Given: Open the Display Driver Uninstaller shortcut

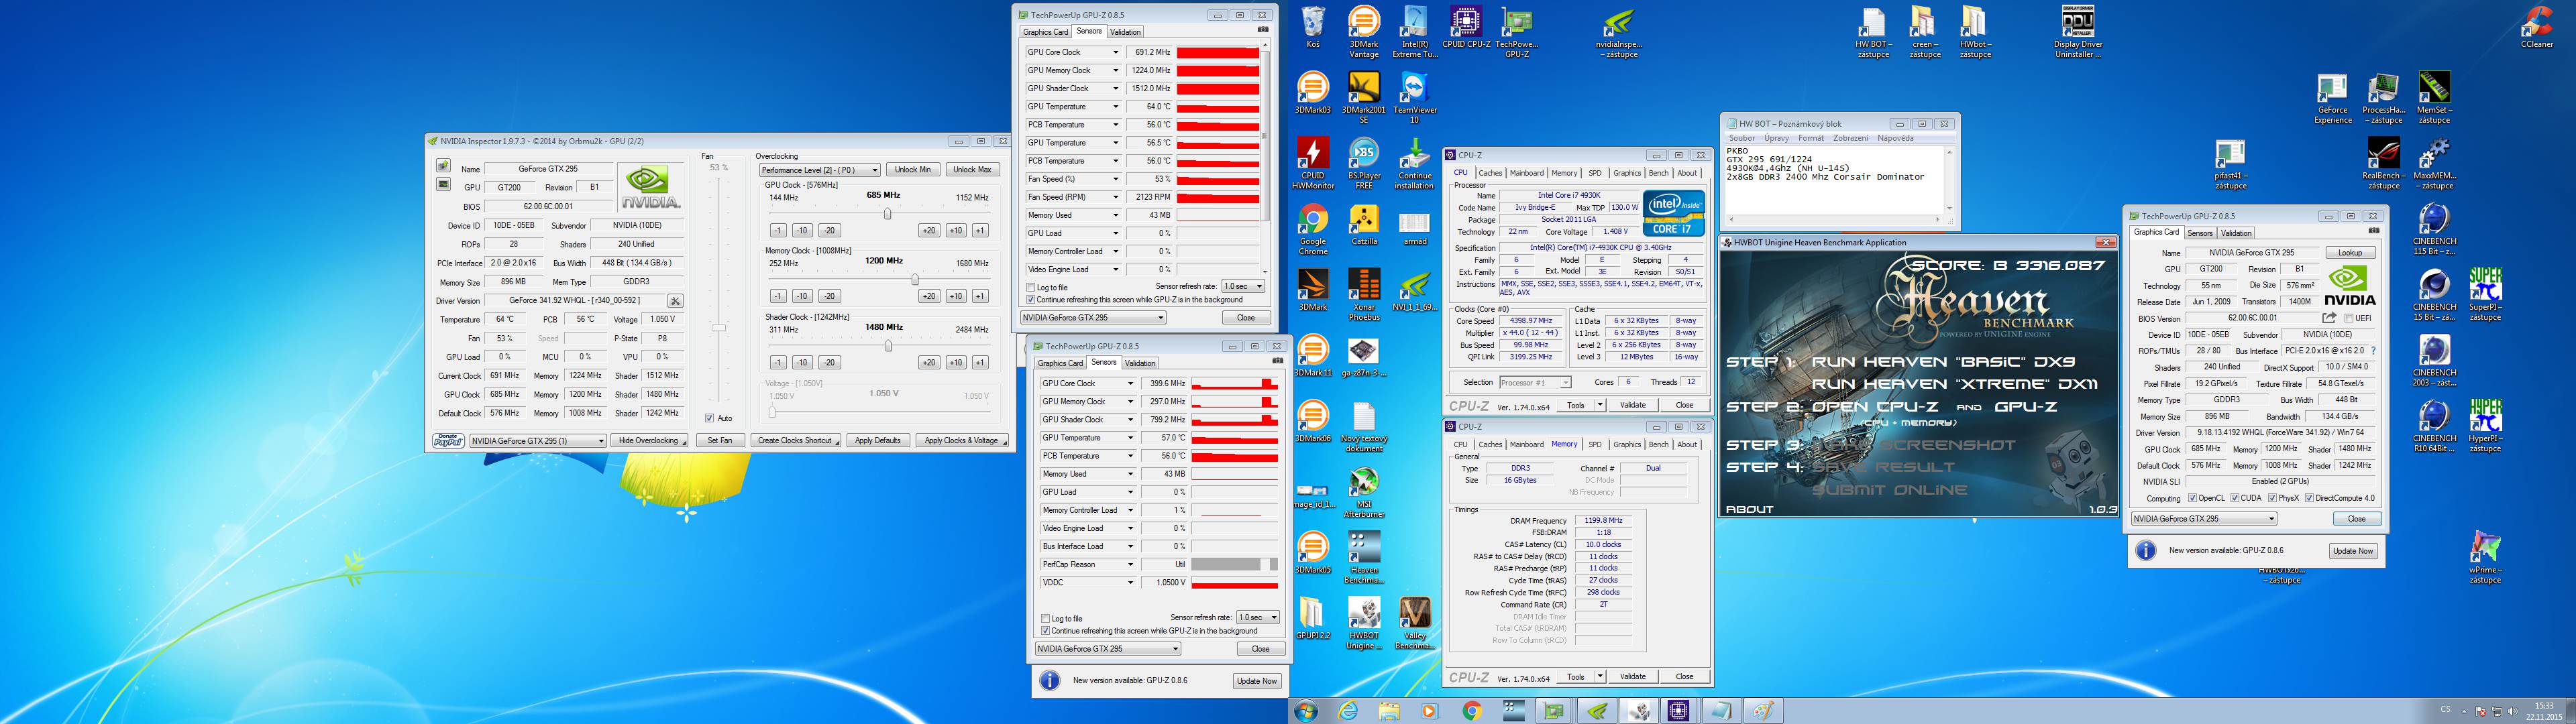Looking at the screenshot, I should point(2078,32).
